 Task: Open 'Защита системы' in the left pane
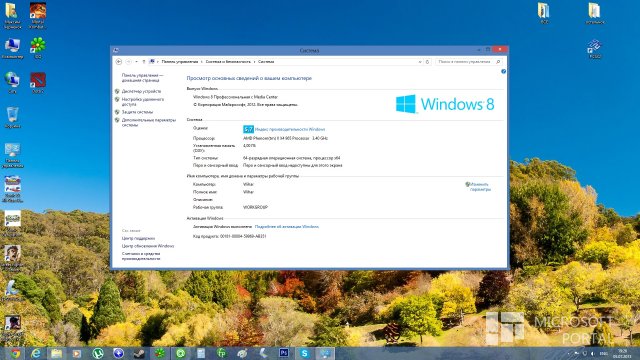(x=137, y=112)
